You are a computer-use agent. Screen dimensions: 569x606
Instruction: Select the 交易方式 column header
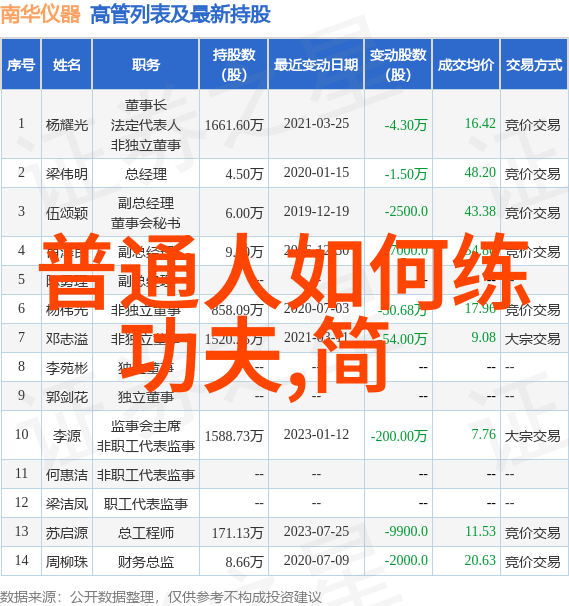(534, 65)
